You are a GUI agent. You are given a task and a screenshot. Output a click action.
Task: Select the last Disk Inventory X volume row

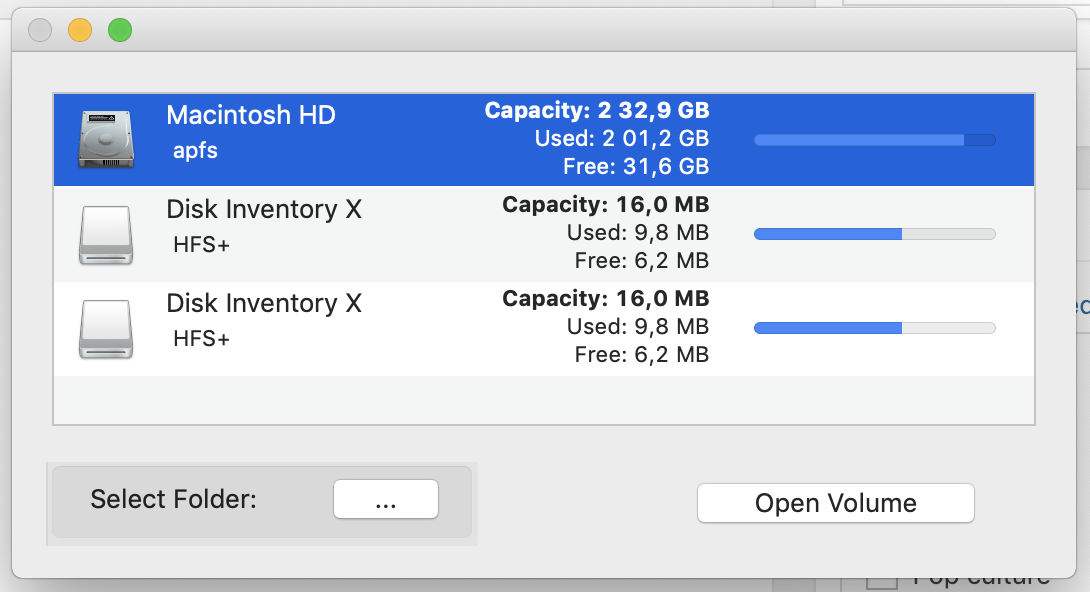point(544,328)
